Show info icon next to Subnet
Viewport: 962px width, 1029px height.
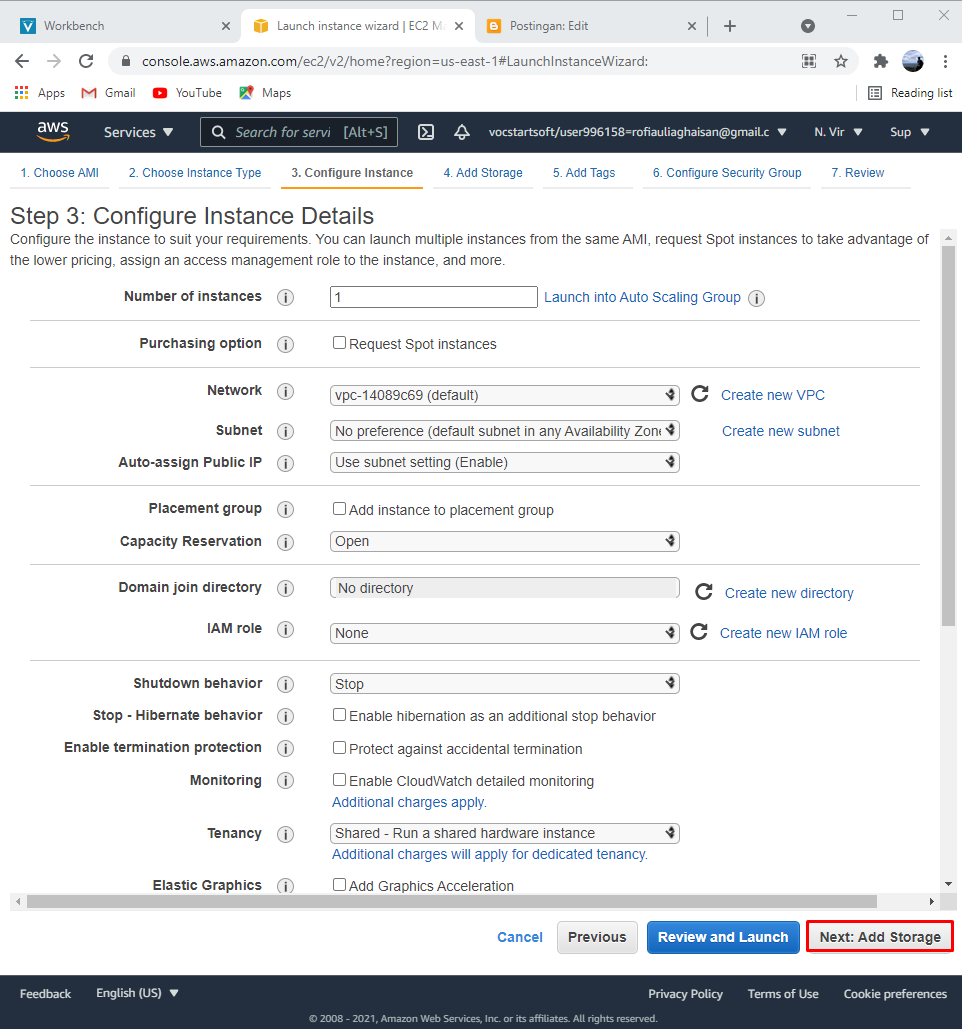(x=285, y=431)
